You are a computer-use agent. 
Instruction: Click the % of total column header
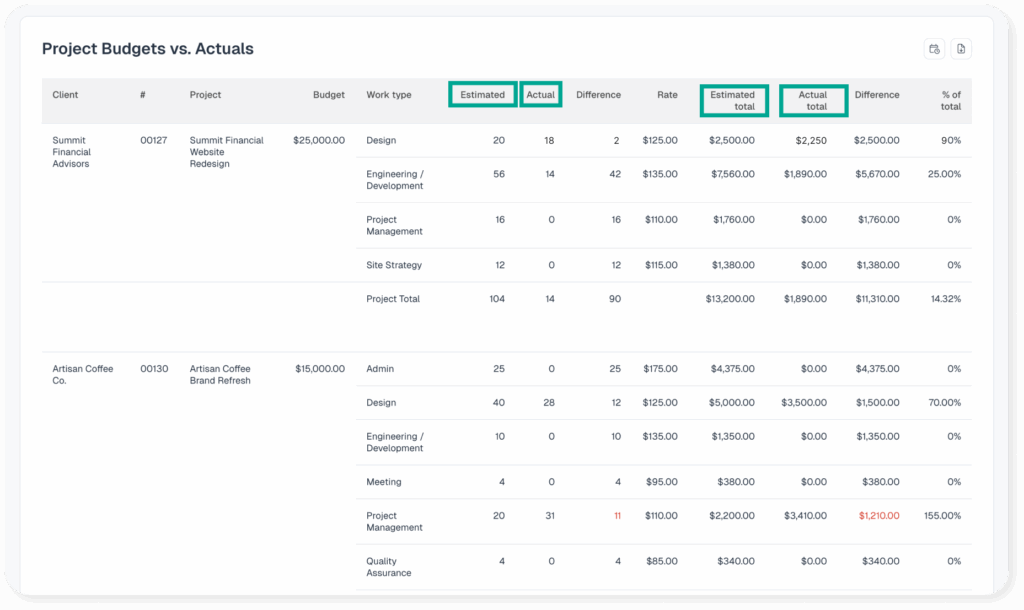point(950,100)
